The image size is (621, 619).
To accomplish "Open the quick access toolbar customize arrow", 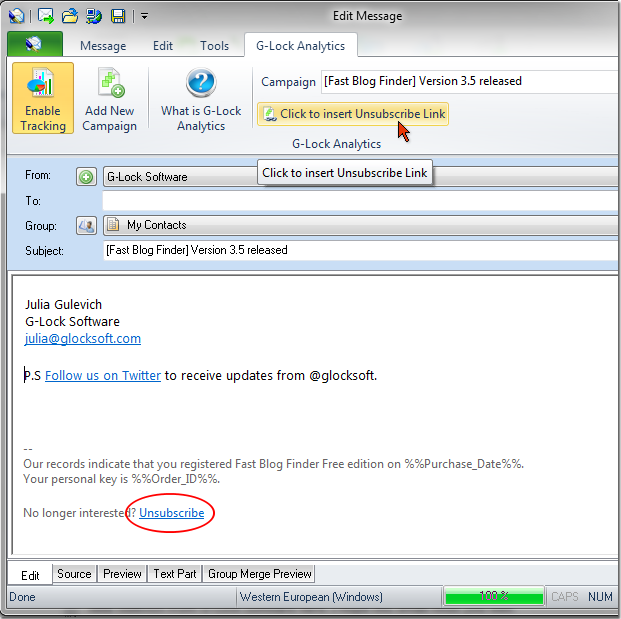I will coord(145,16).
